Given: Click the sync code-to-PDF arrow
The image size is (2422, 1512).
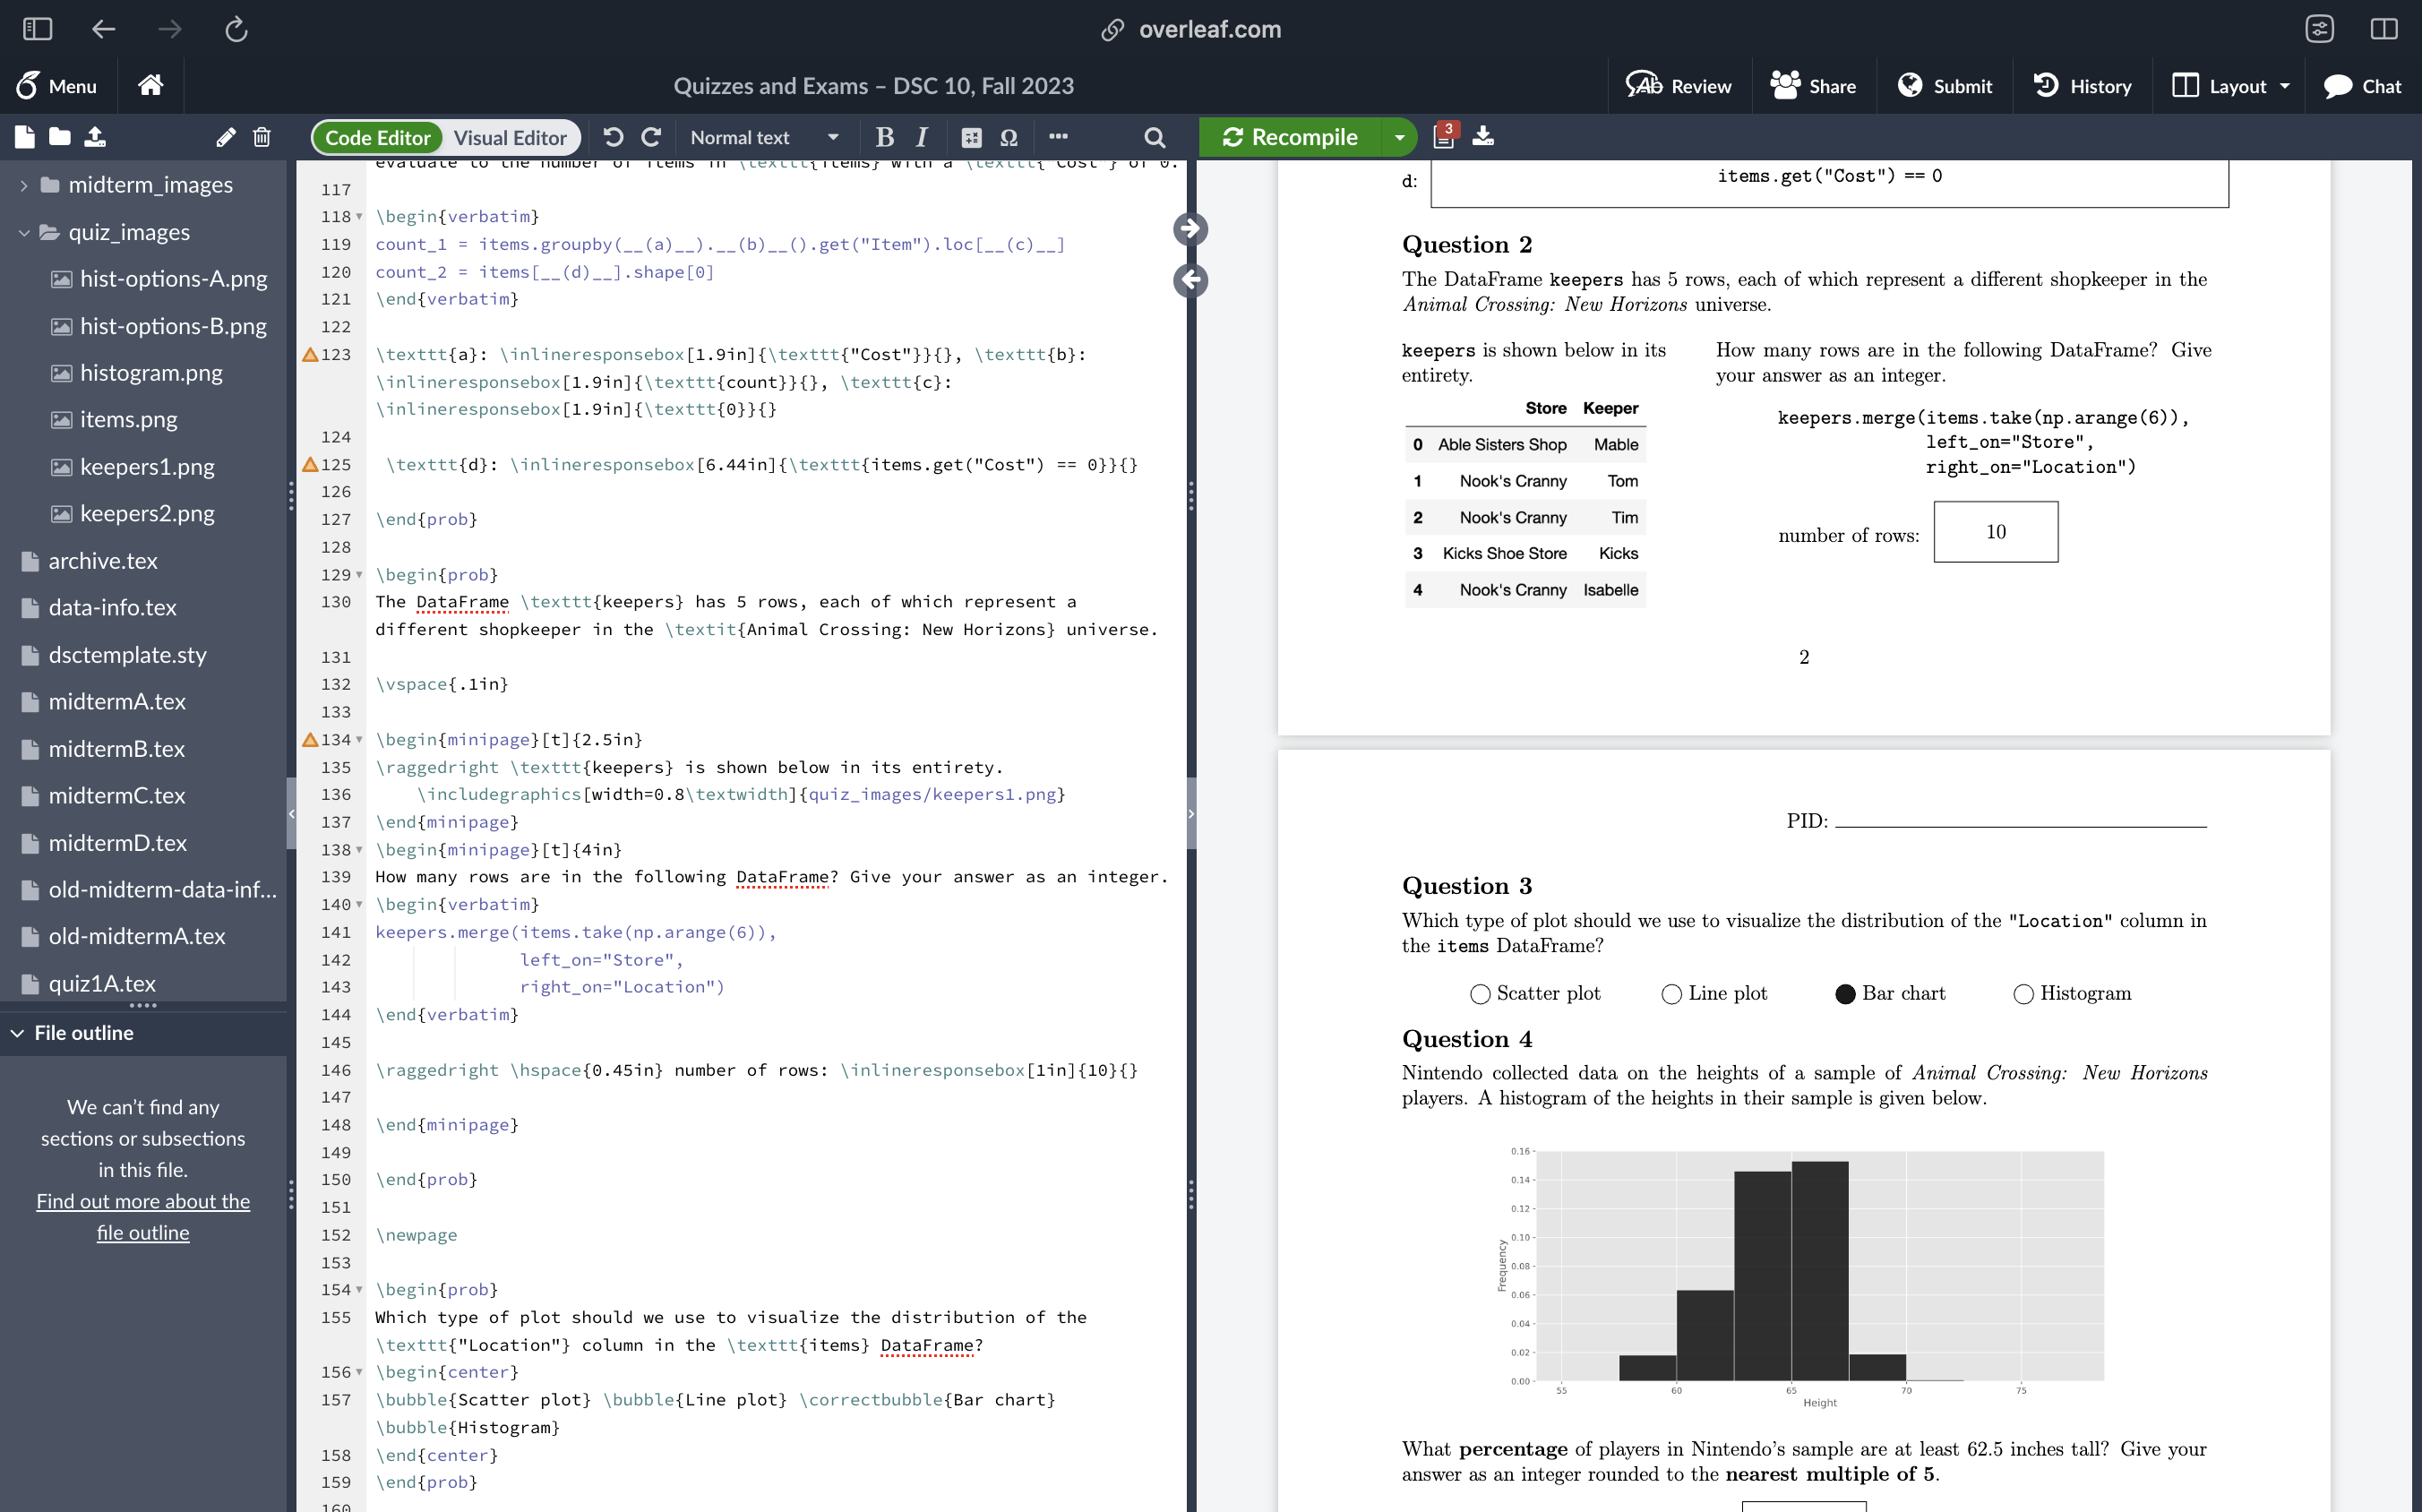Looking at the screenshot, I should [x=1190, y=229].
